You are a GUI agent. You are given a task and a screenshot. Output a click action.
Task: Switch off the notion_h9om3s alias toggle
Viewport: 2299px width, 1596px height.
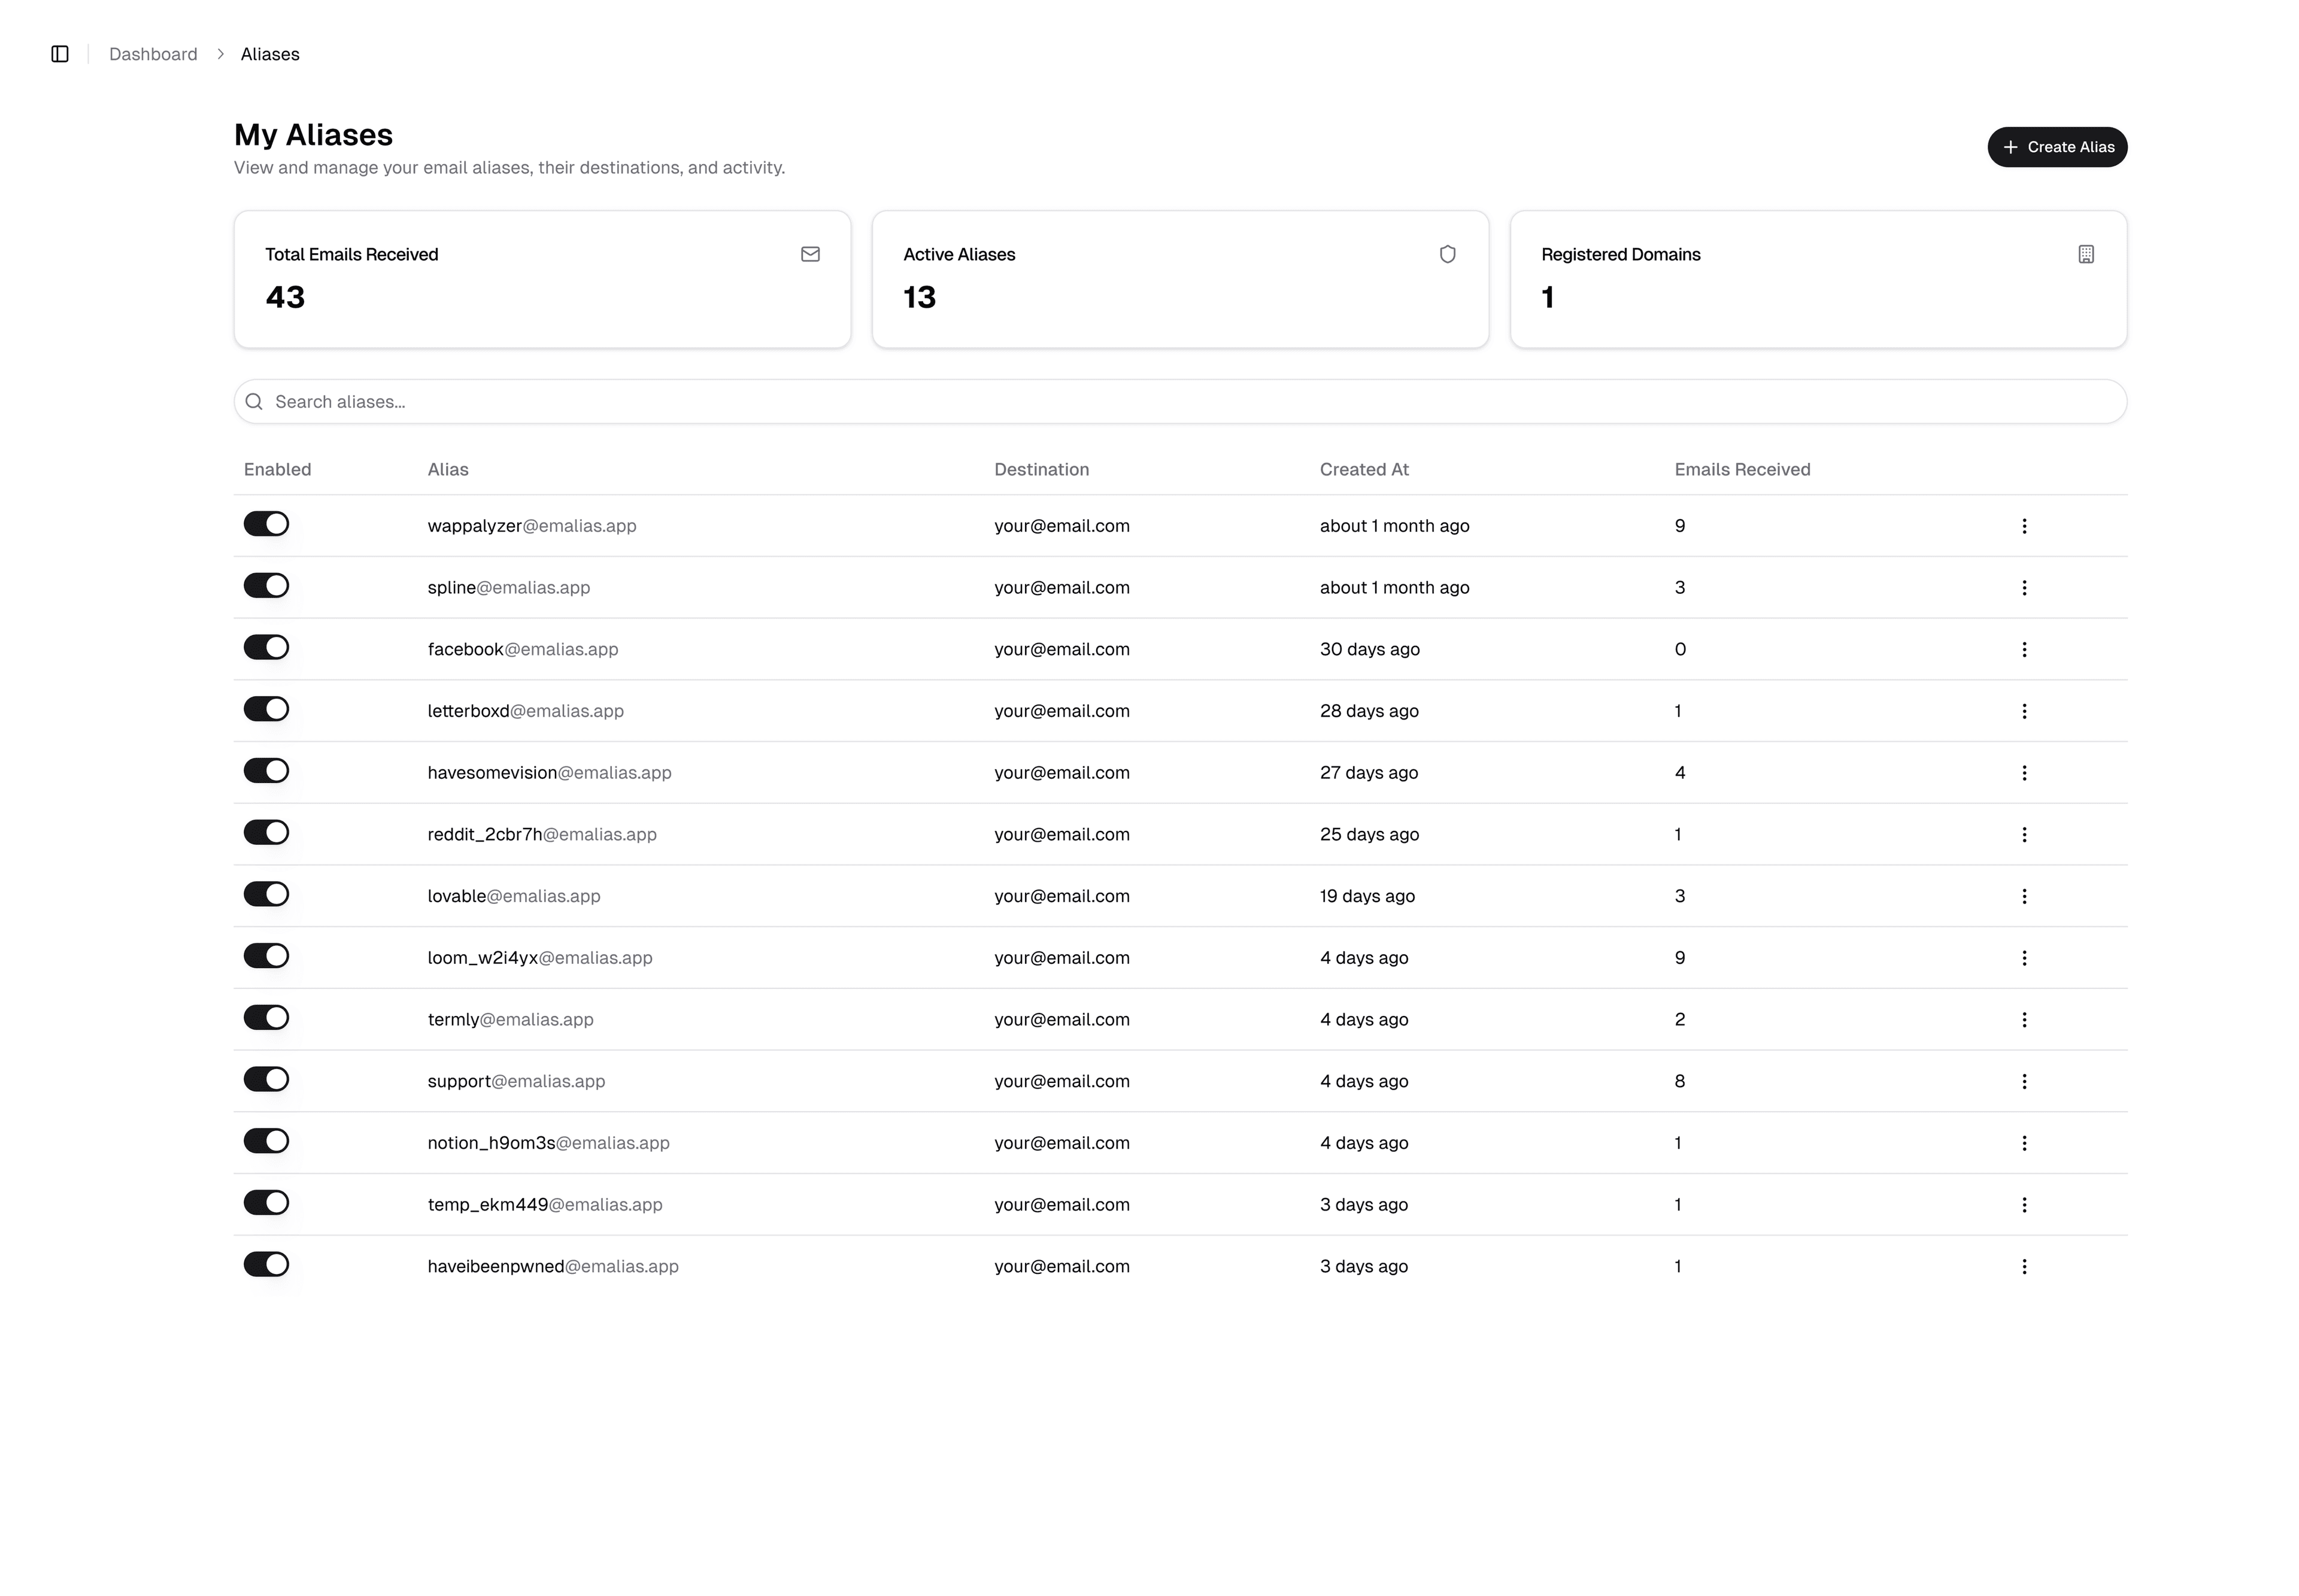266,1141
